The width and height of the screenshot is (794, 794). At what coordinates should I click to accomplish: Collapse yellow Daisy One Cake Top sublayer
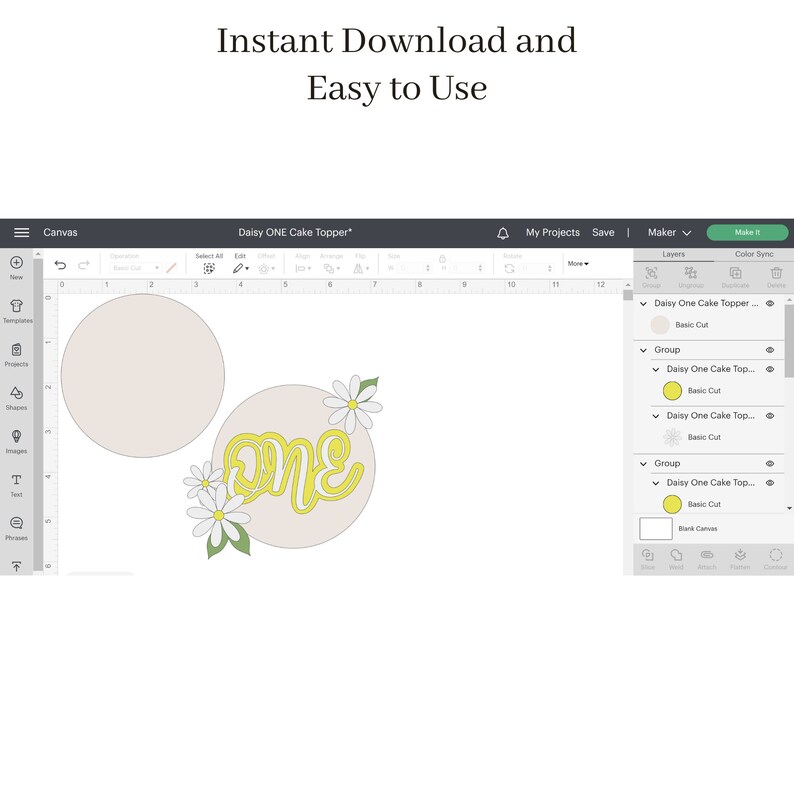coord(655,370)
